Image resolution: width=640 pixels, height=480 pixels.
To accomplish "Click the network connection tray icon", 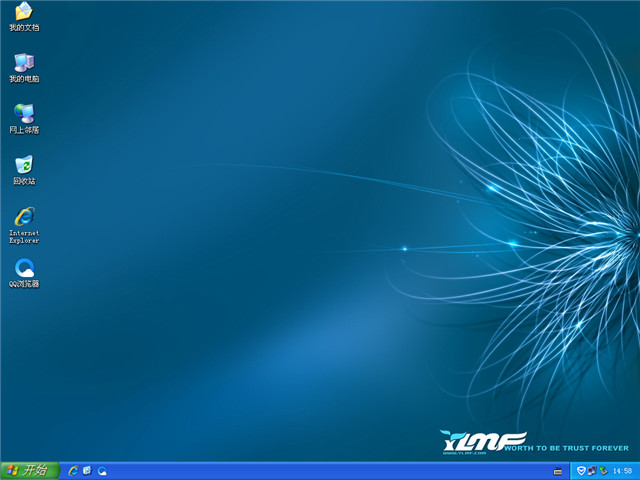I will [x=592, y=470].
